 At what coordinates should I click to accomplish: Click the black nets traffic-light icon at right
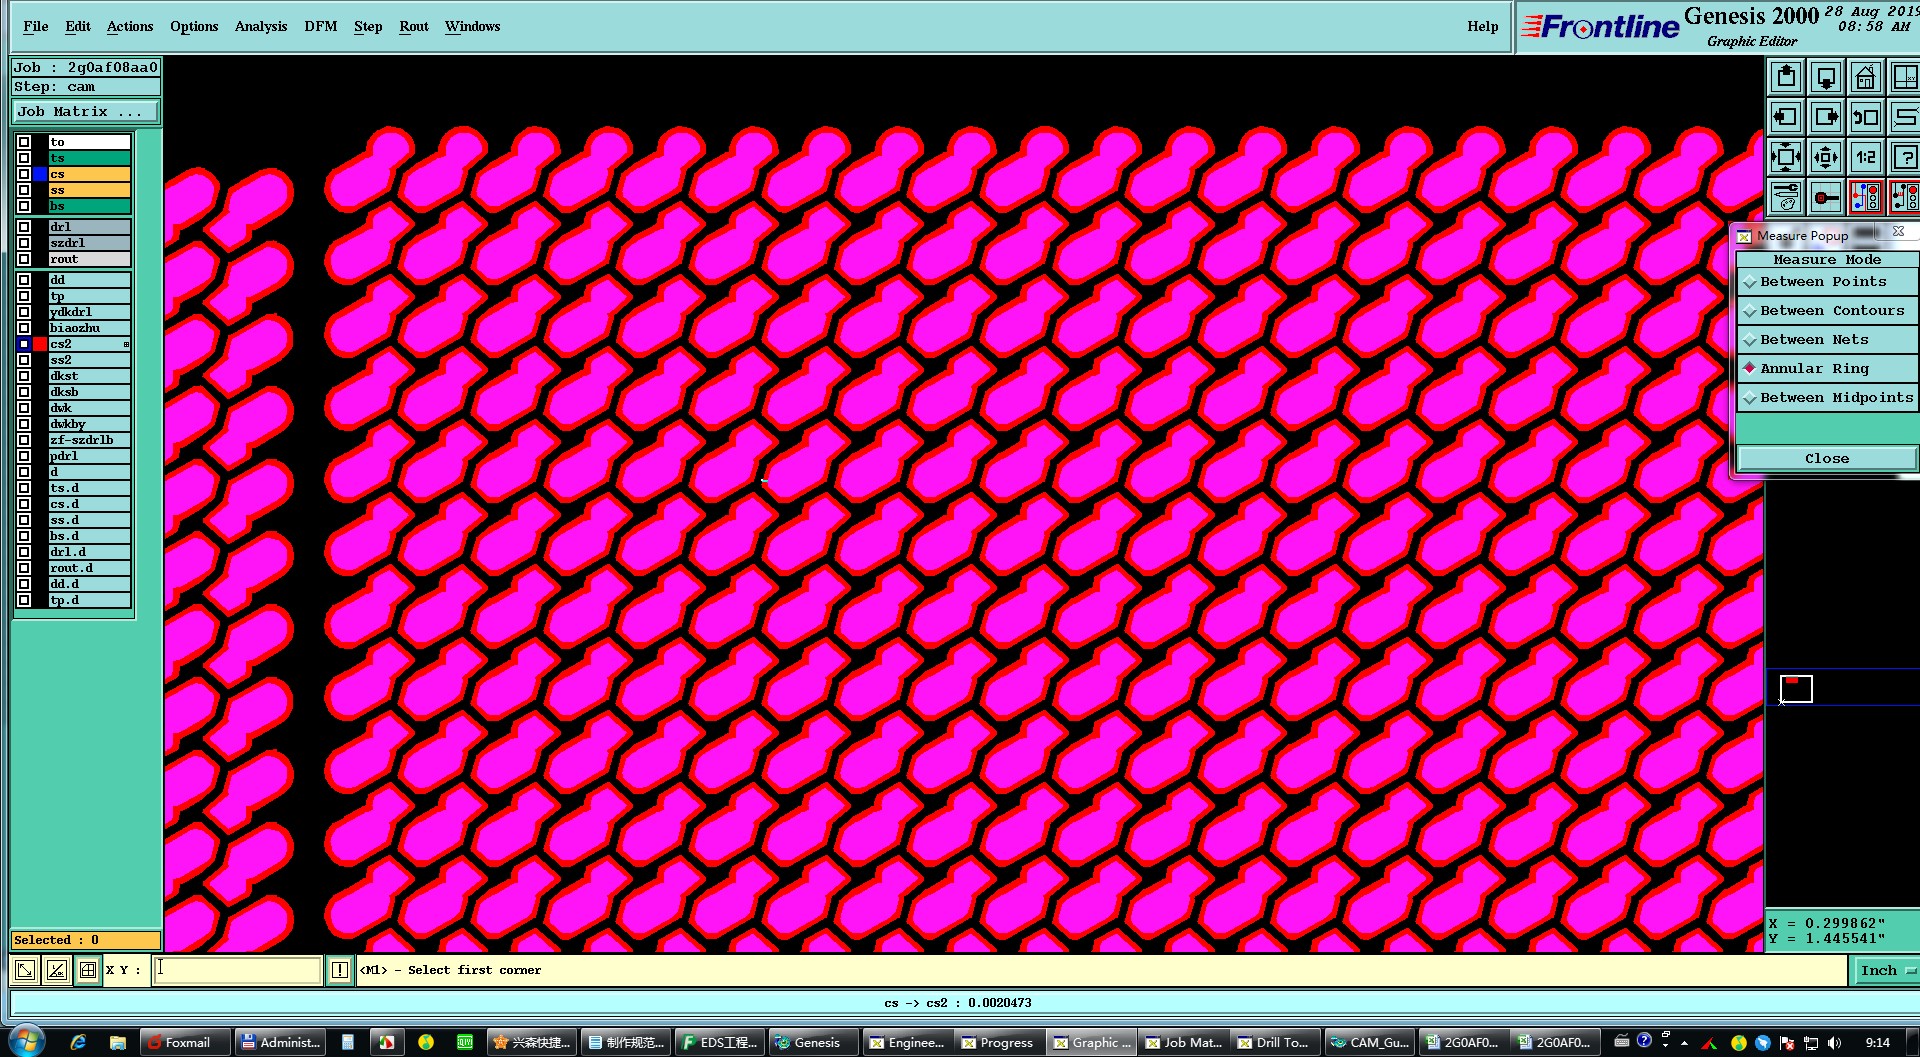click(1904, 197)
